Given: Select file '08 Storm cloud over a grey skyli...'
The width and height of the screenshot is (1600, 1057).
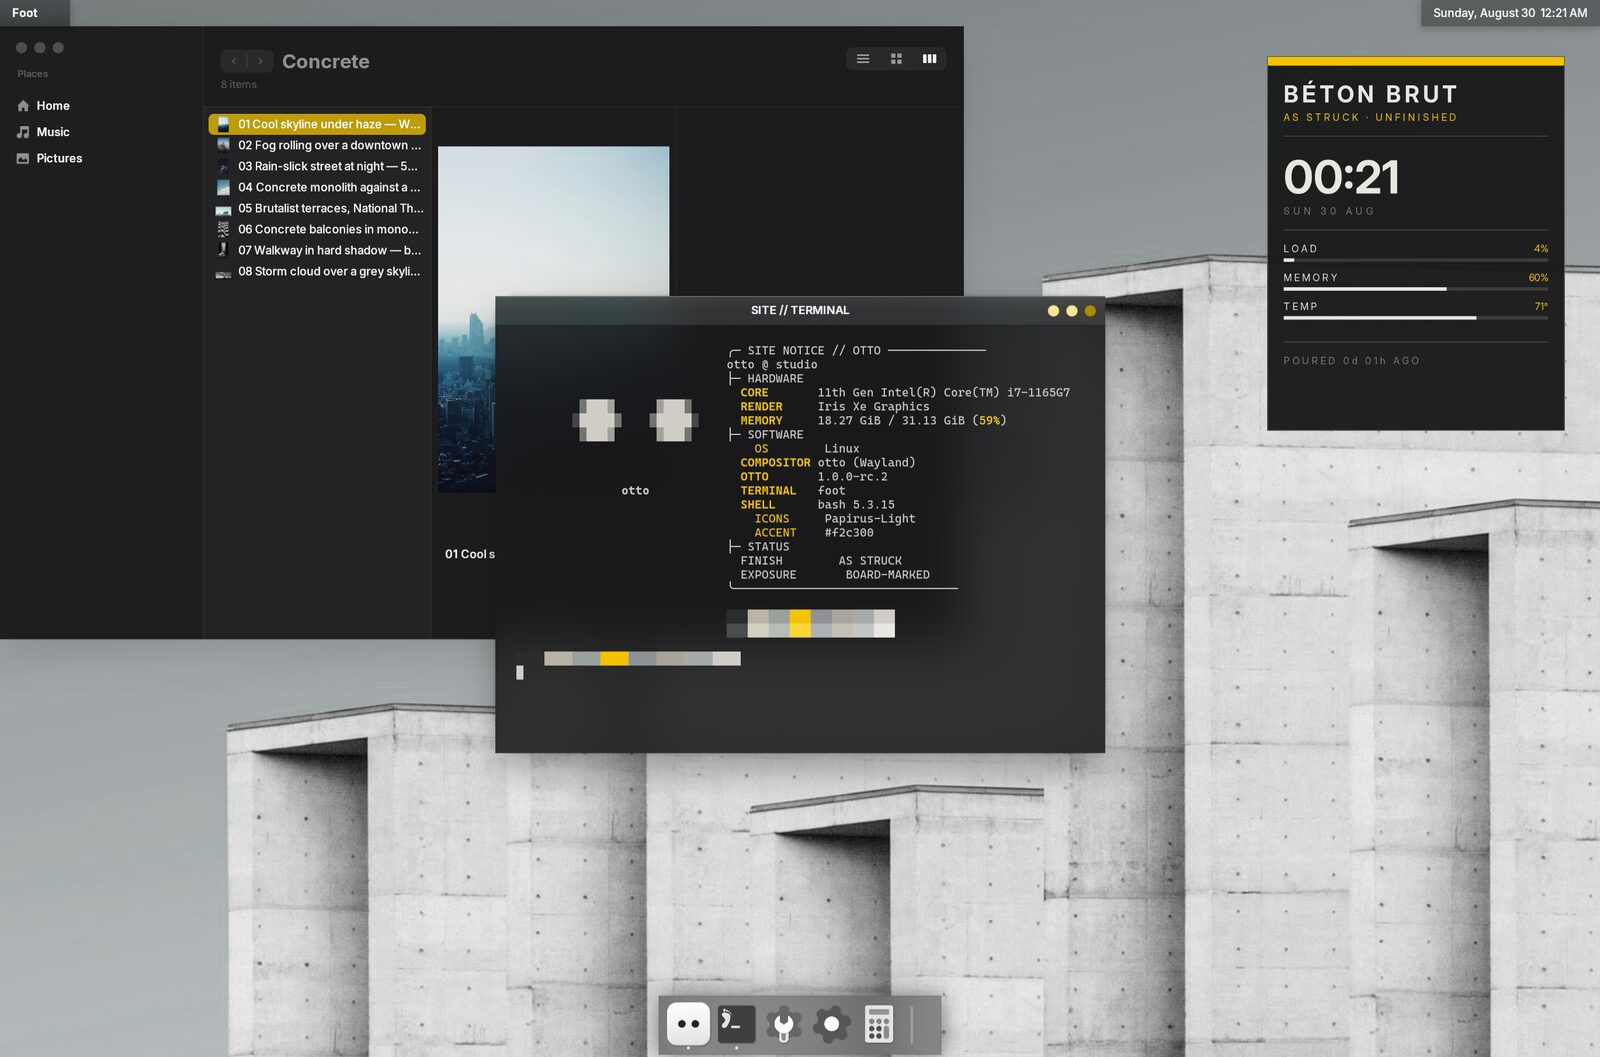Looking at the screenshot, I should (x=317, y=271).
